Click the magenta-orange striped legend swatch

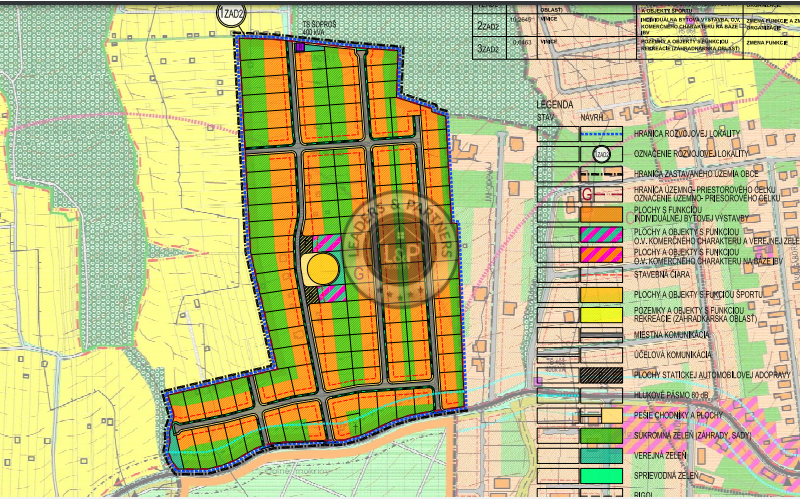click(600, 254)
